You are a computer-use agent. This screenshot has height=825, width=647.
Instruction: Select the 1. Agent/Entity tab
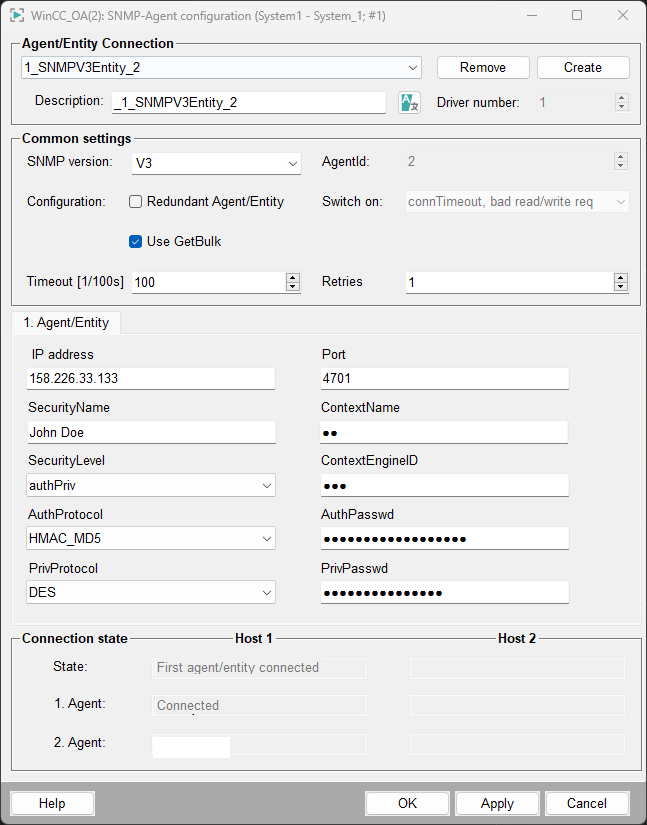pyautogui.click(x=66, y=322)
